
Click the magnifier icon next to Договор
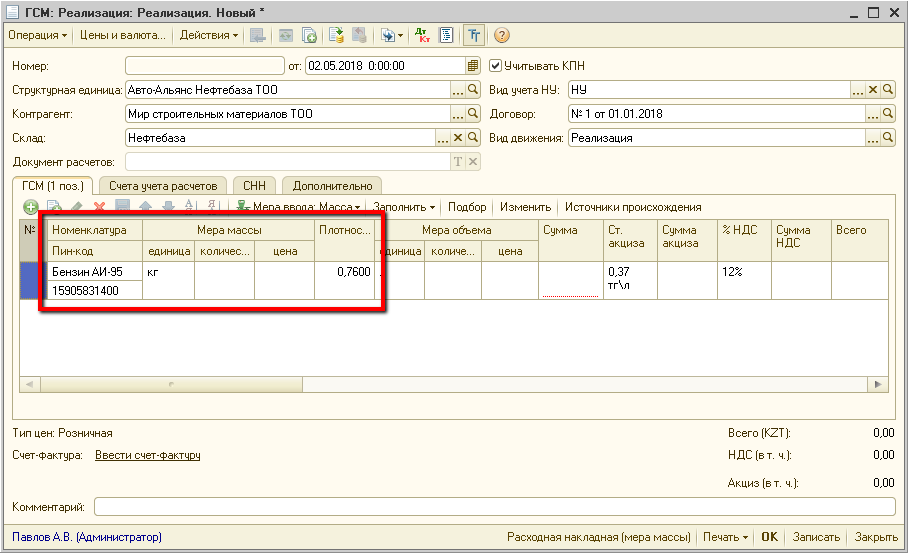click(x=887, y=114)
